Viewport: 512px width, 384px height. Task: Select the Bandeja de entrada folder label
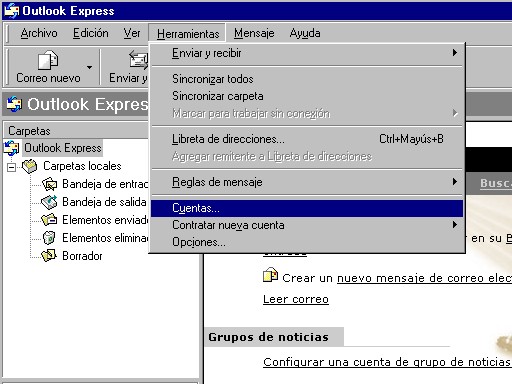[x=105, y=184]
